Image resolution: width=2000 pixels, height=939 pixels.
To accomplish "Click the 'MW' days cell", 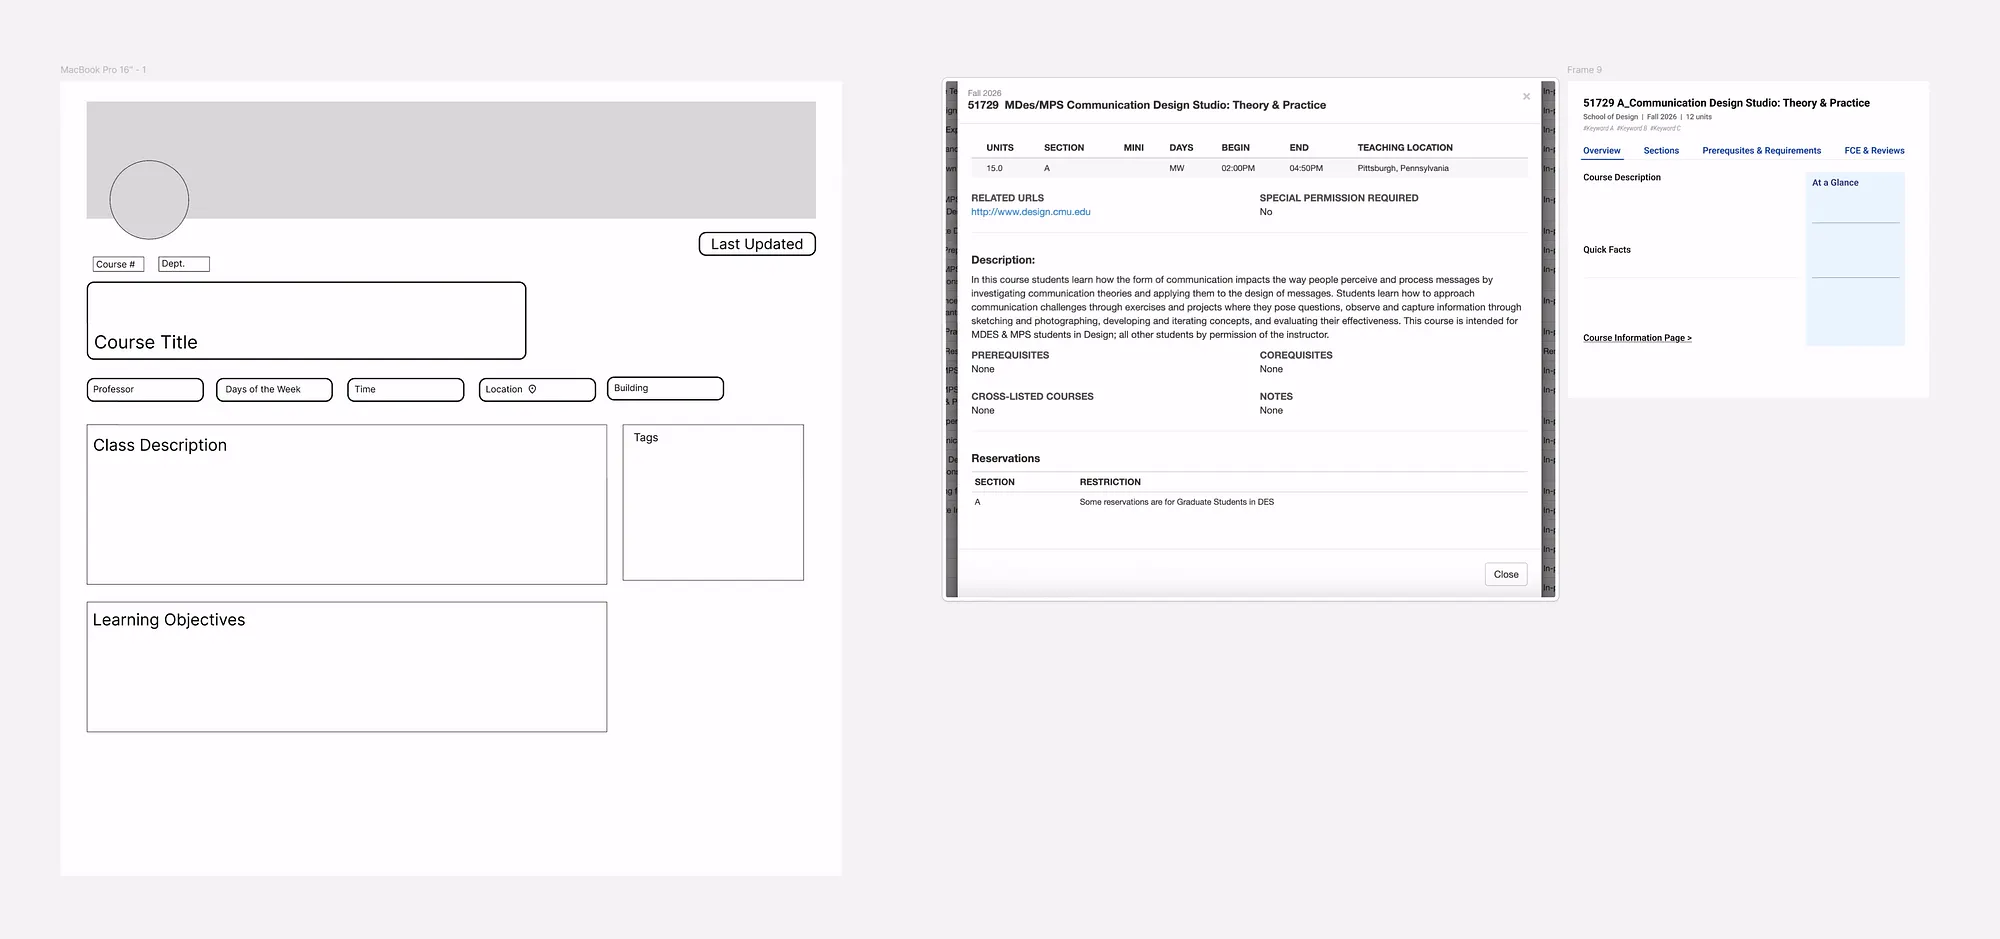I will [1176, 168].
